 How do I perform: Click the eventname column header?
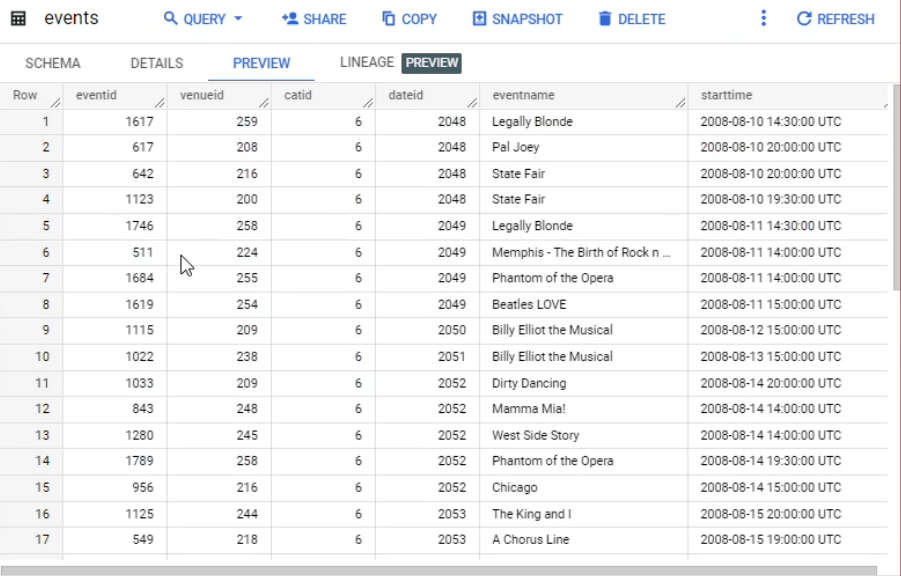tap(523, 95)
